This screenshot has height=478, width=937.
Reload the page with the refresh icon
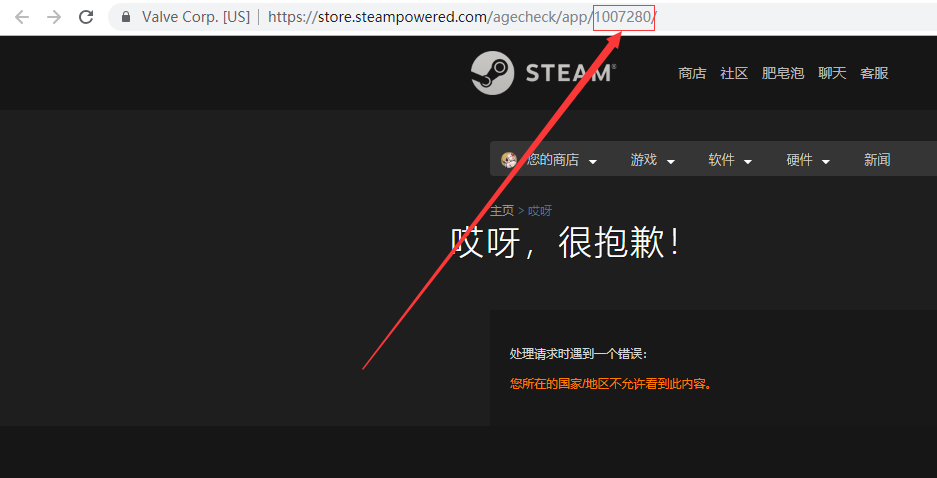coord(86,17)
